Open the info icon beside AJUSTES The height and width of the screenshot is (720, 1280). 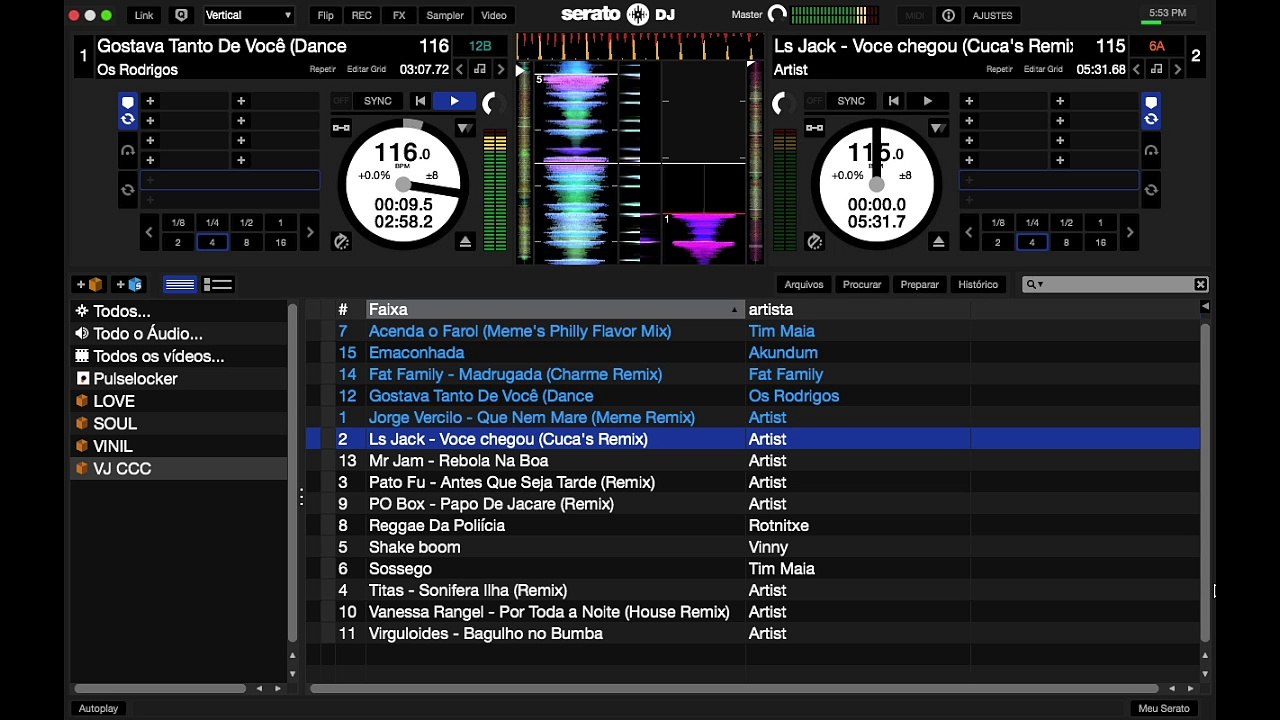949,15
